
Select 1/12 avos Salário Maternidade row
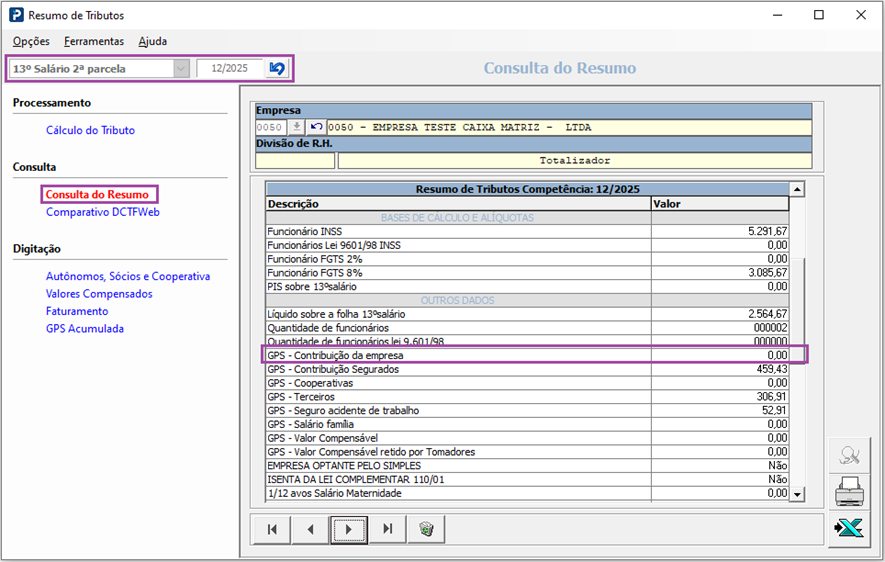coord(527,493)
